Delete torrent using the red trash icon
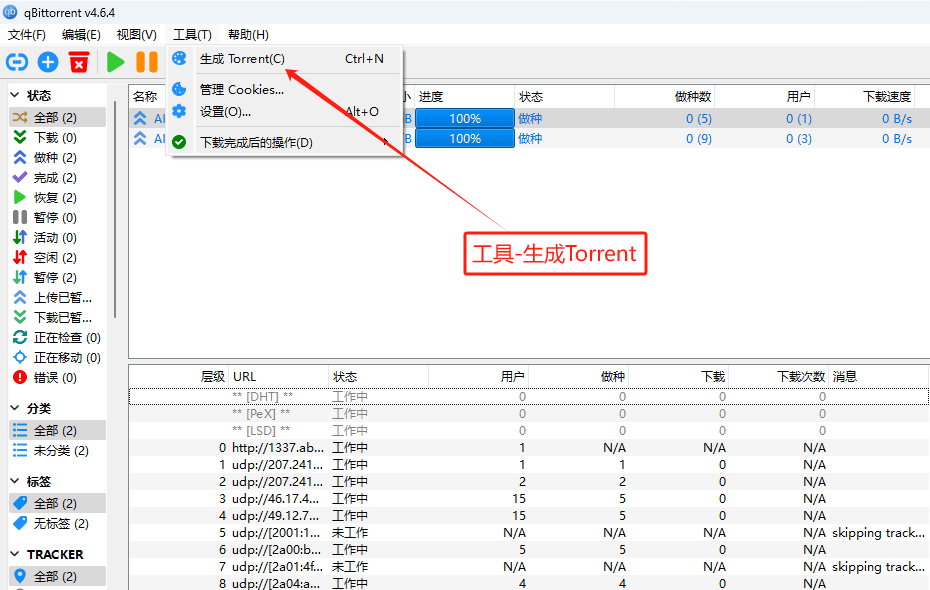 tap(78, 62)
